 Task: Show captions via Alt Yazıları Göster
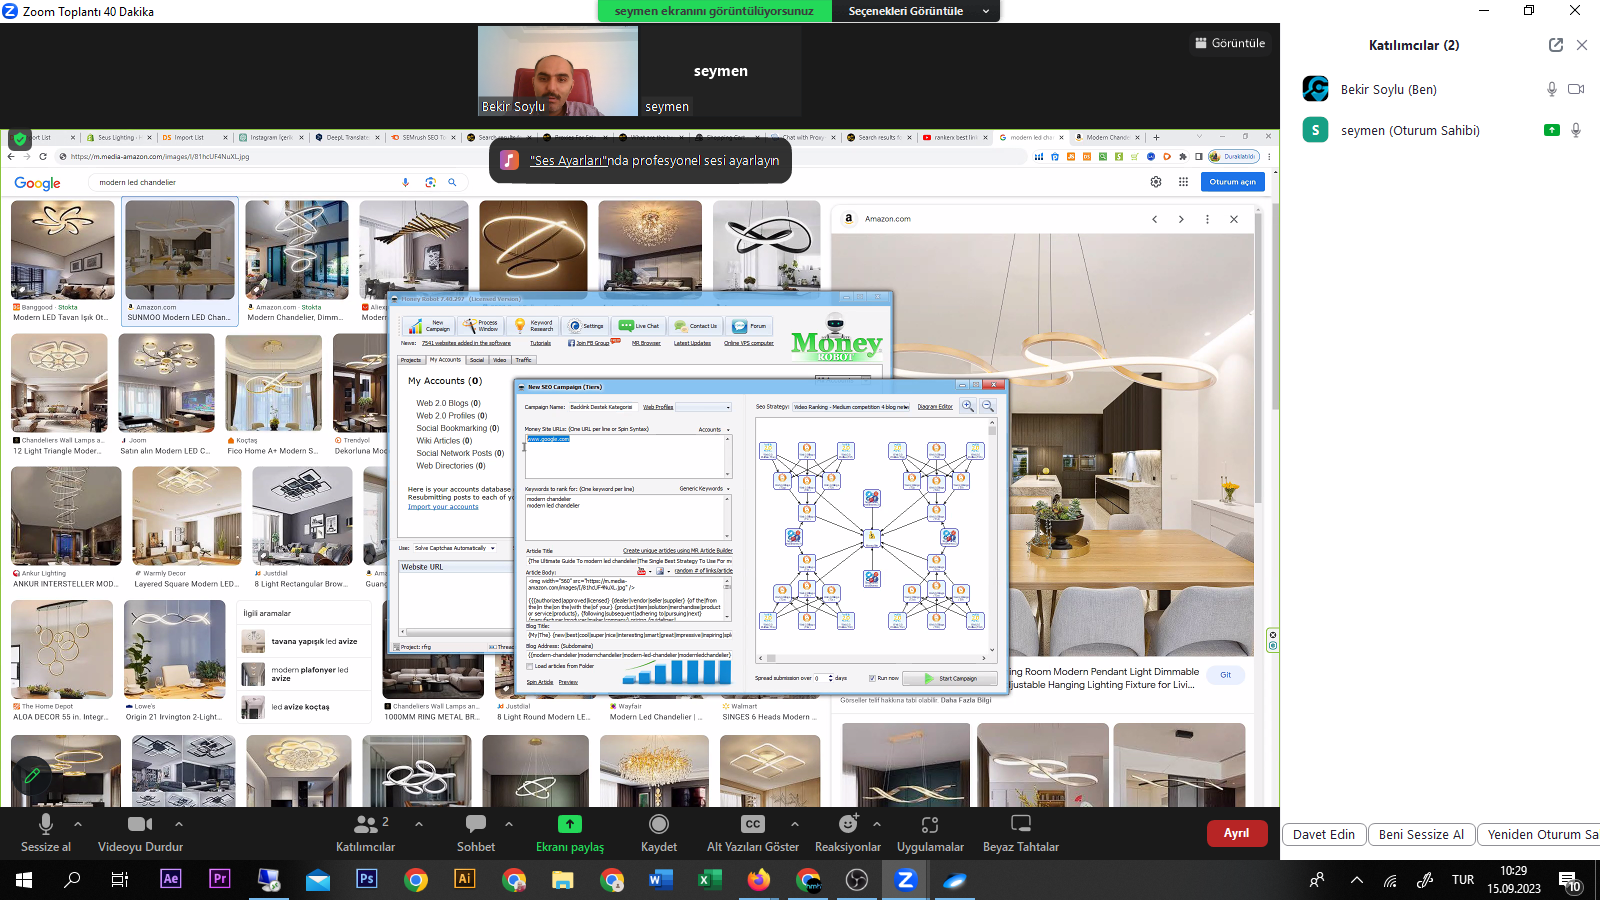pyautogui.click(x=753, y=833)
